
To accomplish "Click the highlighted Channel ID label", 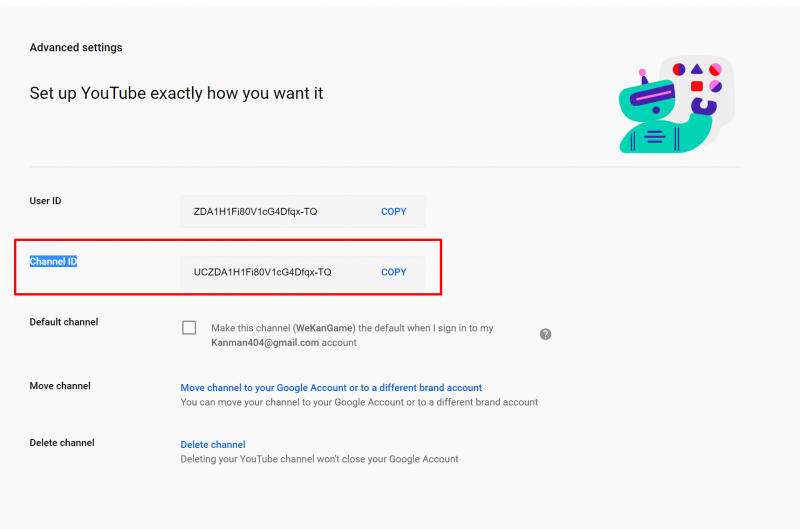I will point(53,262).
